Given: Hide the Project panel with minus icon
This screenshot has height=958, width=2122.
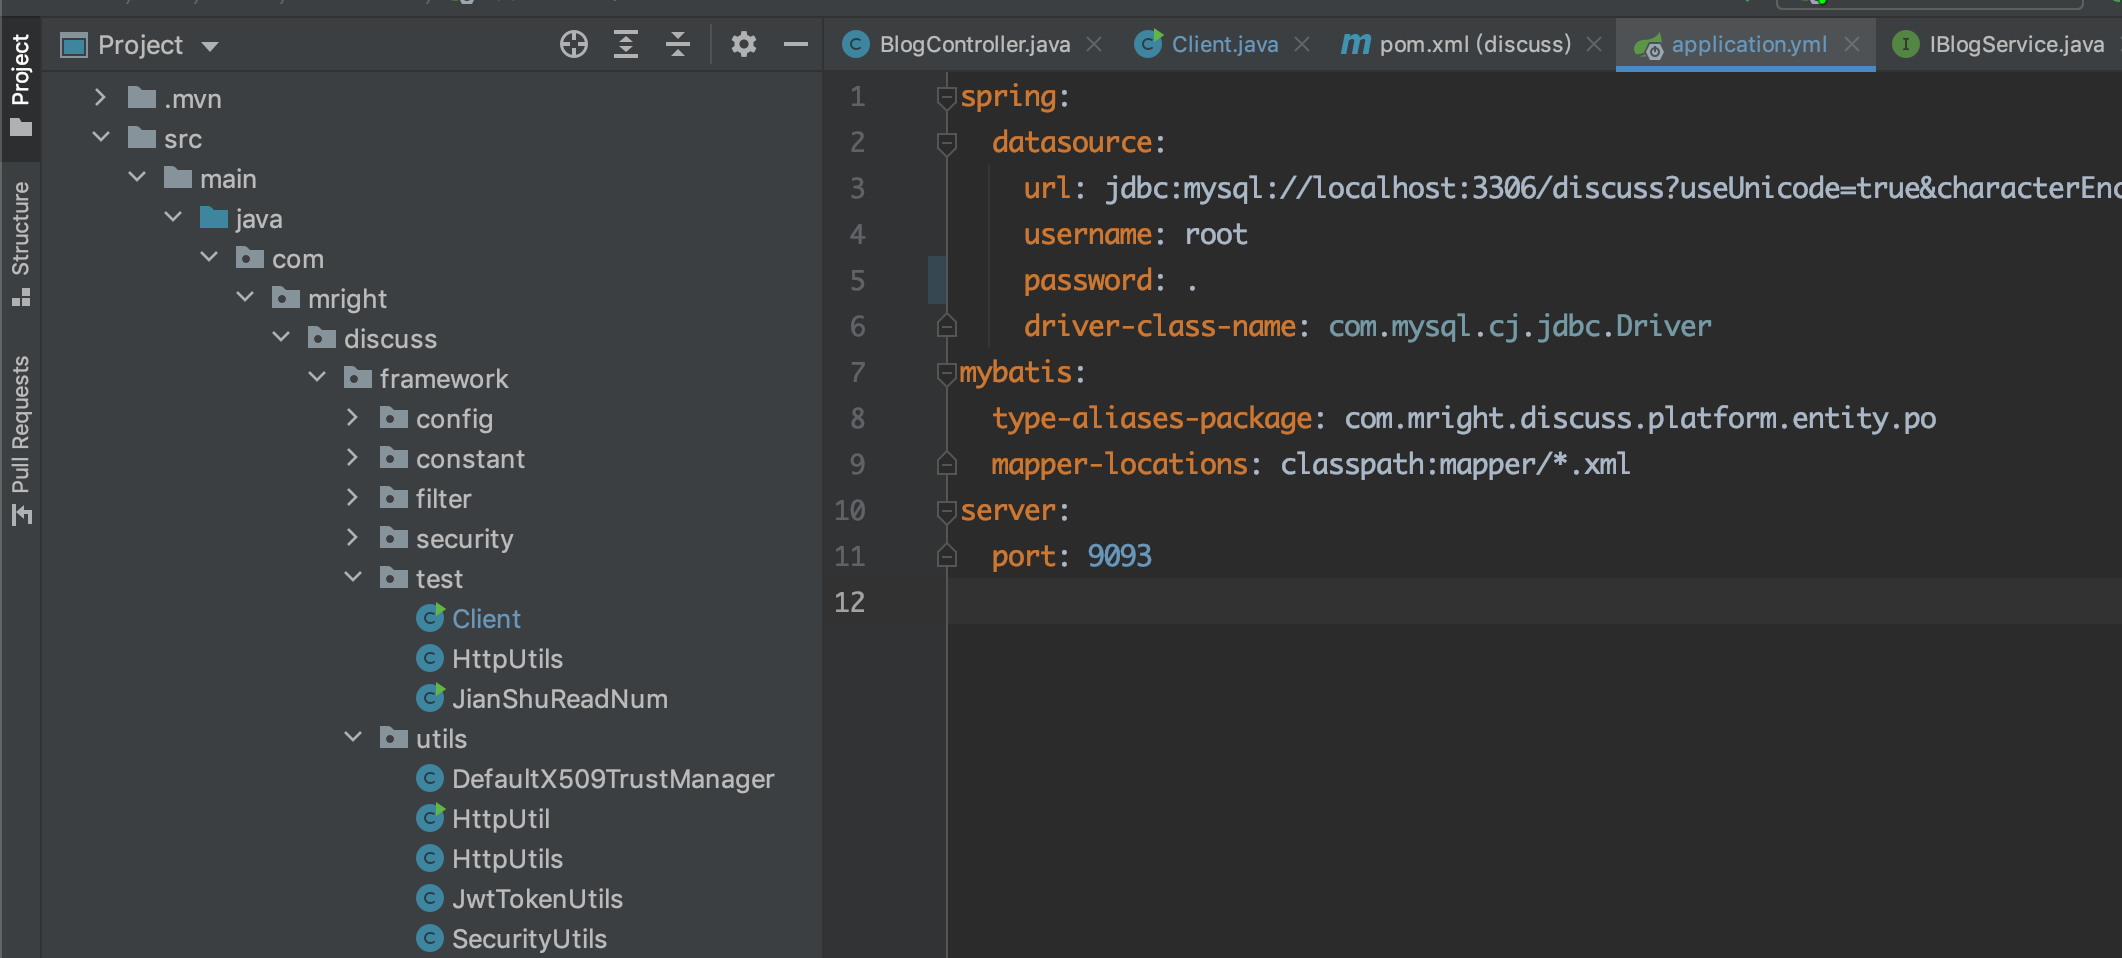Looking at the screenshot, I should pyautogui.click(x=796, y=45).
